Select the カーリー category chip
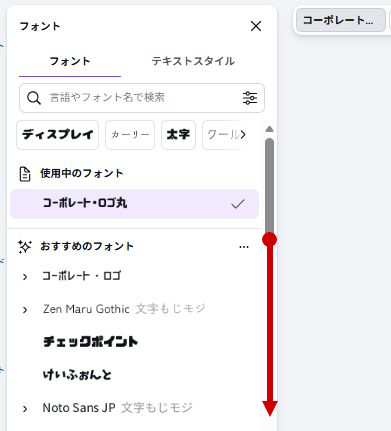The width and height of the screenshot is (391, 431). coord(130,135)
